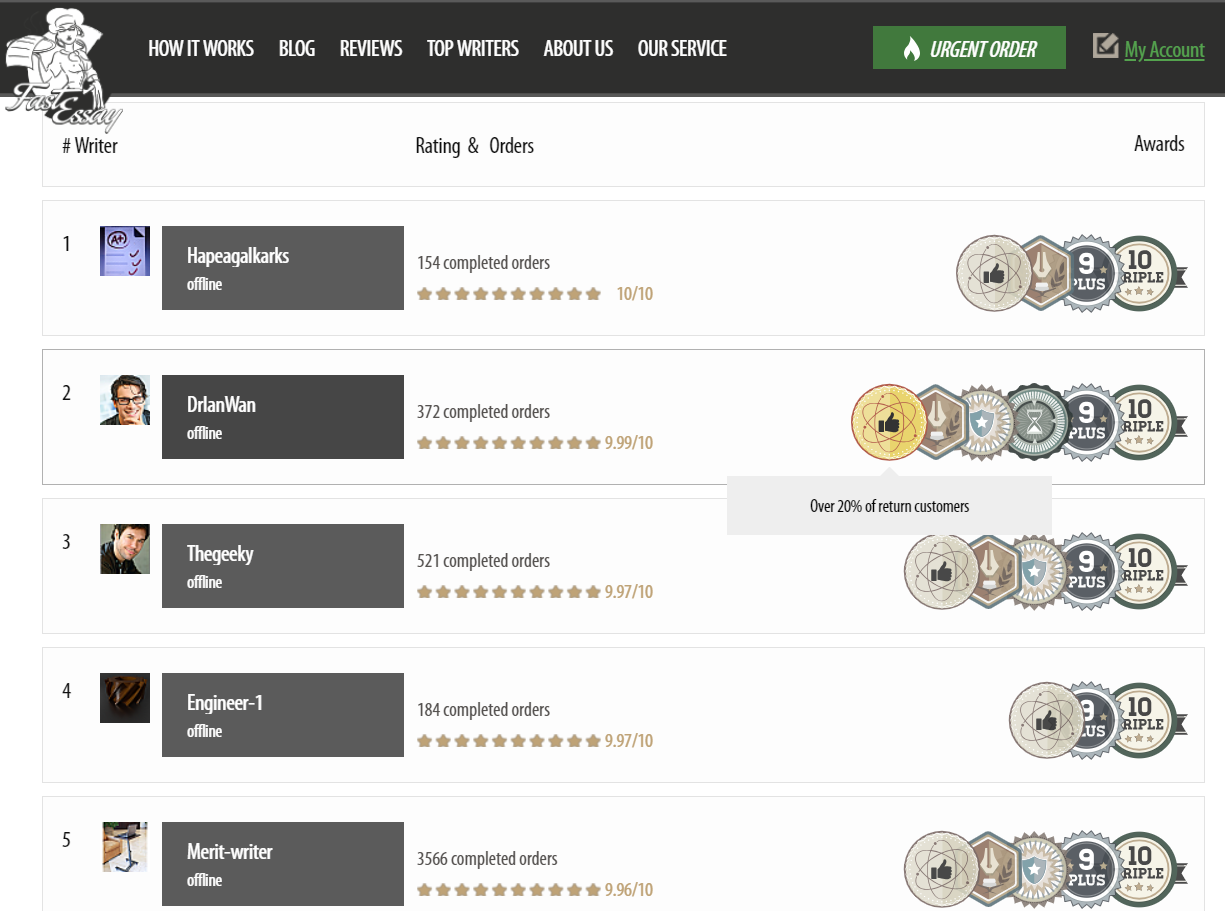Click Hapeagalkarks' 10 Triple ribbon badge

1145,273
